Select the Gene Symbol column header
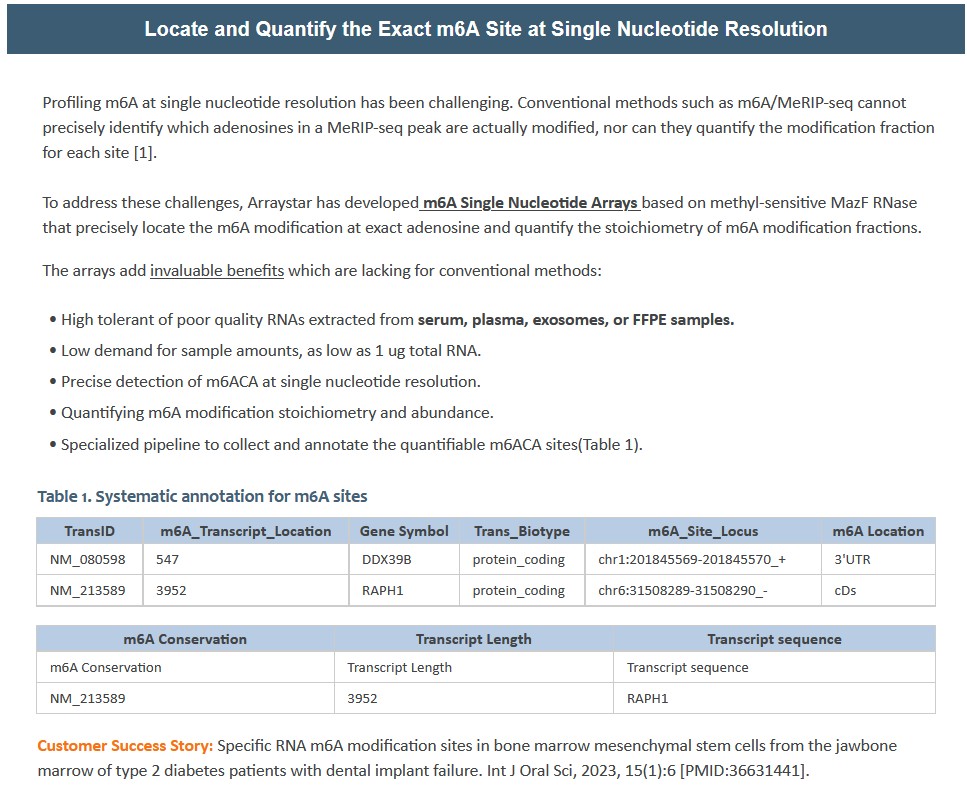The width and height of the screenshot is (967, 788). [x=404, y=531]
